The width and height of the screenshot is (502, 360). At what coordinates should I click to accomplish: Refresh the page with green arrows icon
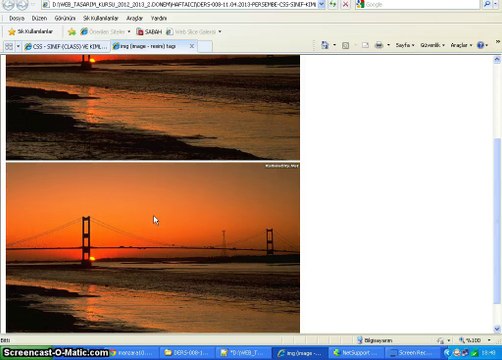(333, 4)
